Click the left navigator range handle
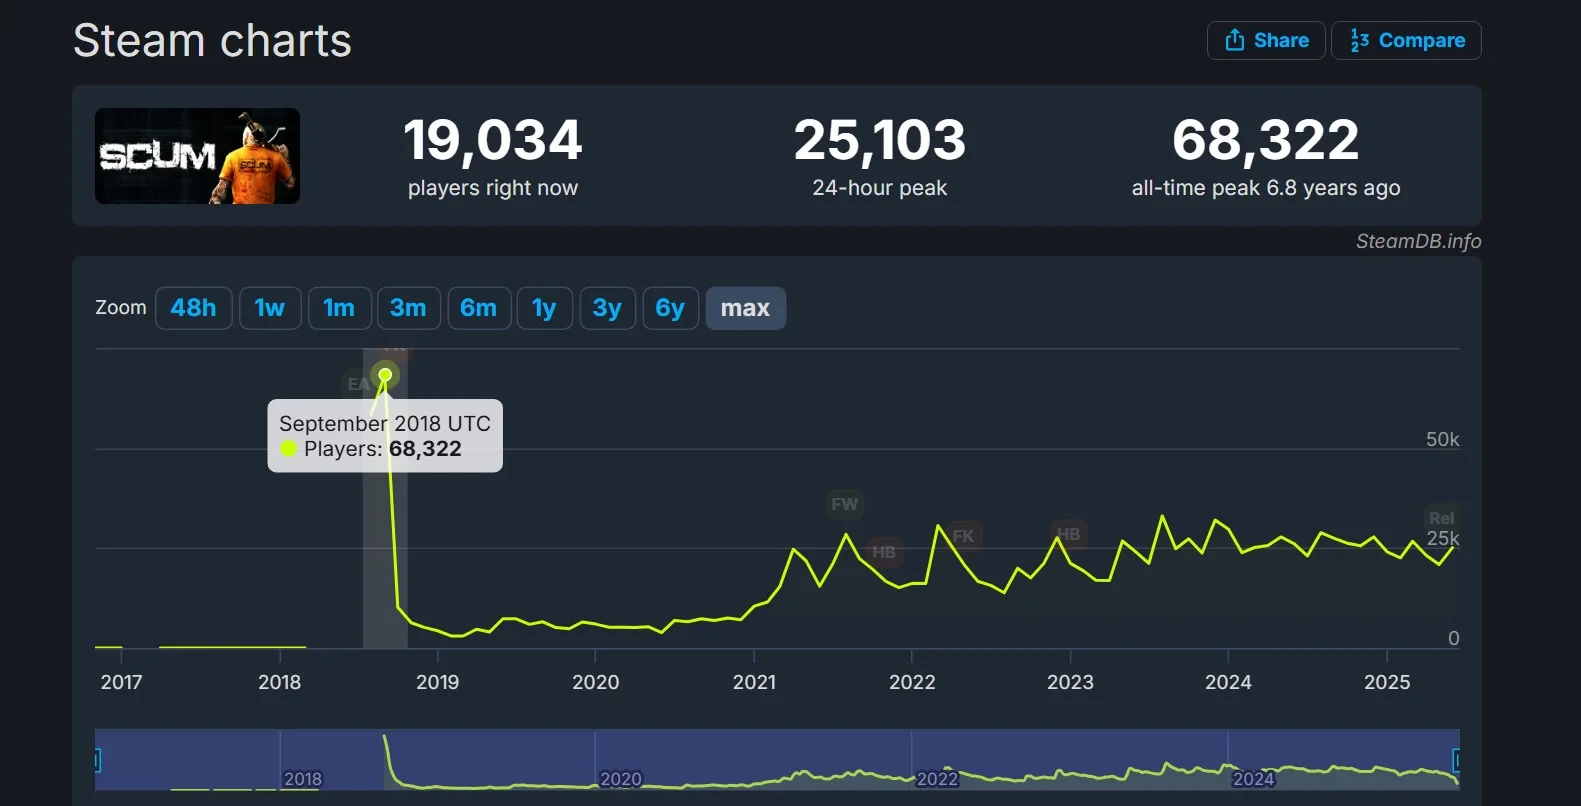This screenshot has width=1581, height=806. pos(98,761)
